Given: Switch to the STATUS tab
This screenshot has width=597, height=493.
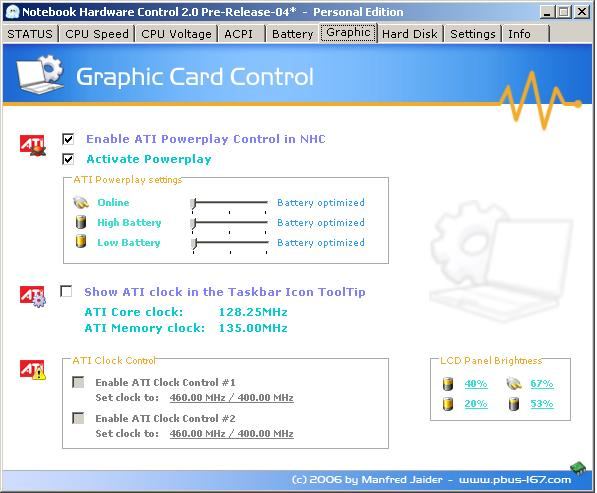Looking at the screenshot, I should point(30,34).
